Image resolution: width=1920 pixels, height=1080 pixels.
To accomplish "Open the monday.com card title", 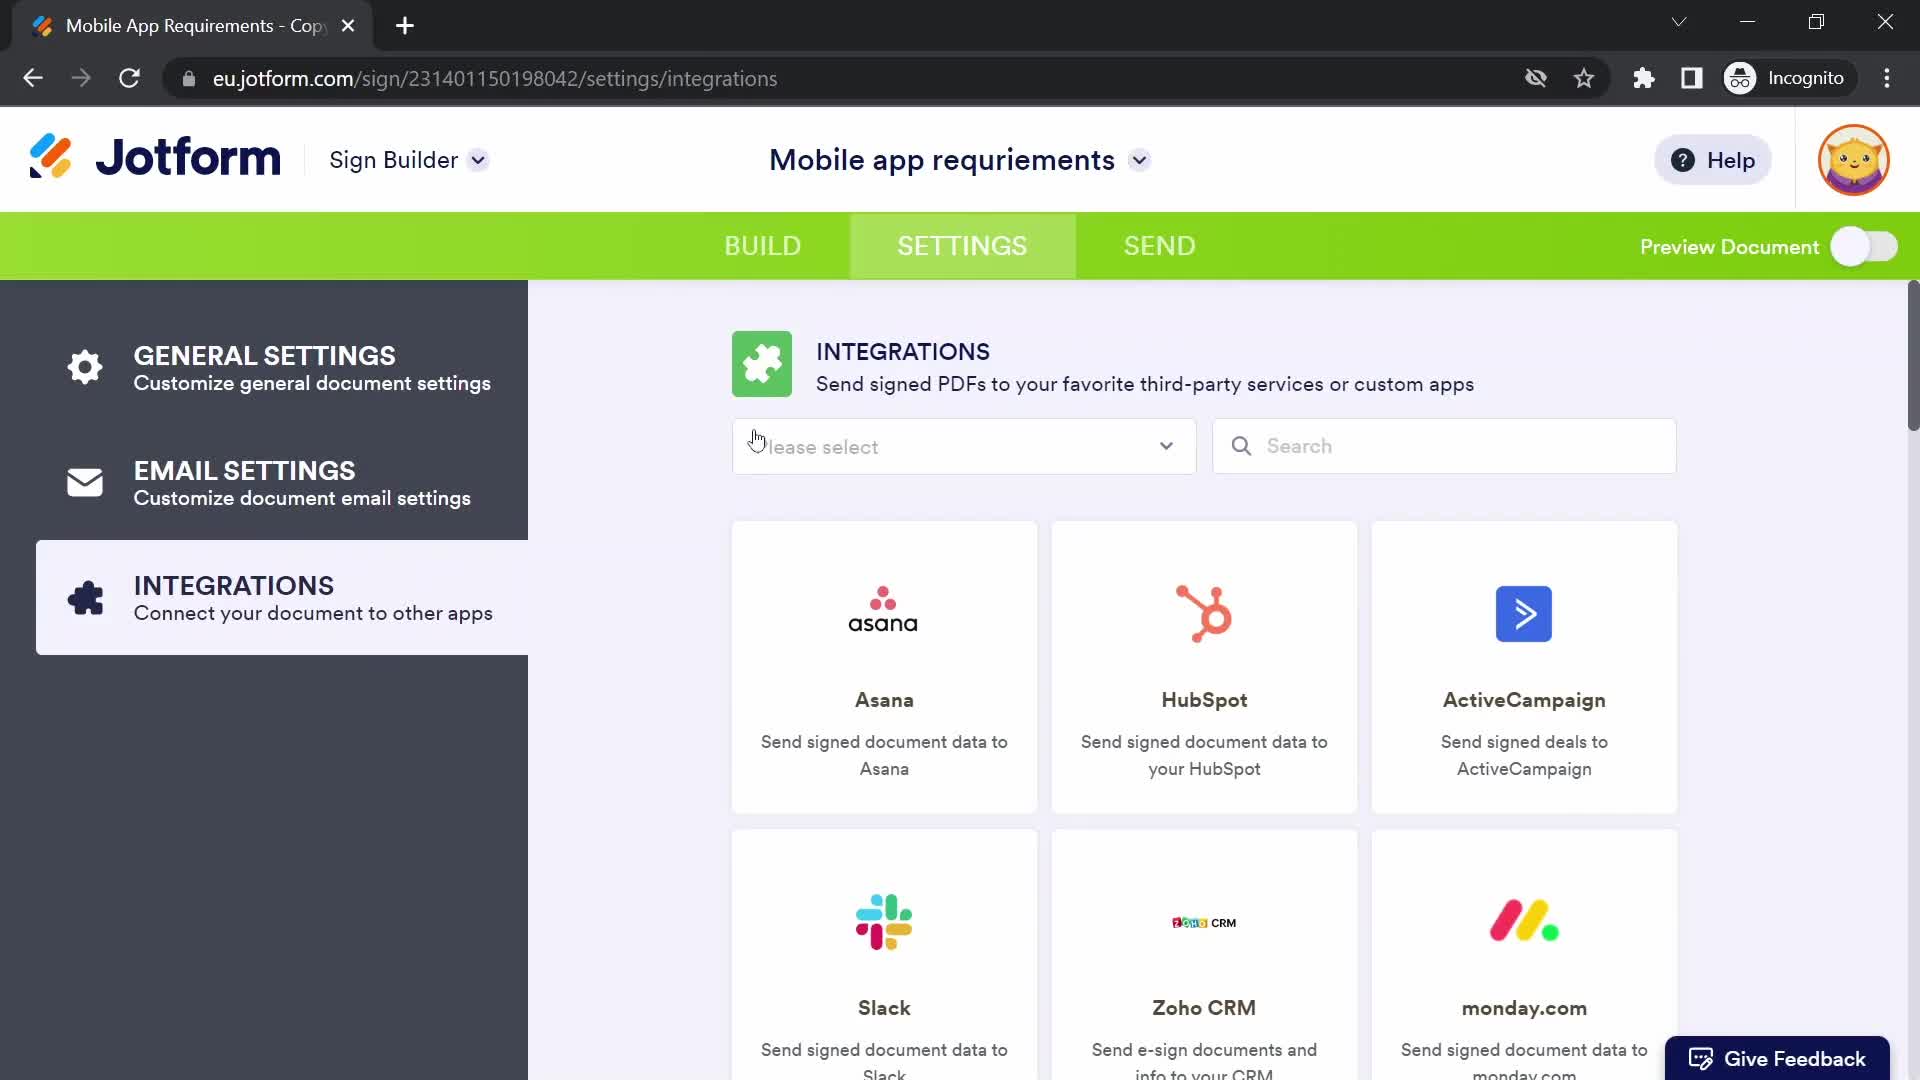I will click(x=1524, y=1008).
